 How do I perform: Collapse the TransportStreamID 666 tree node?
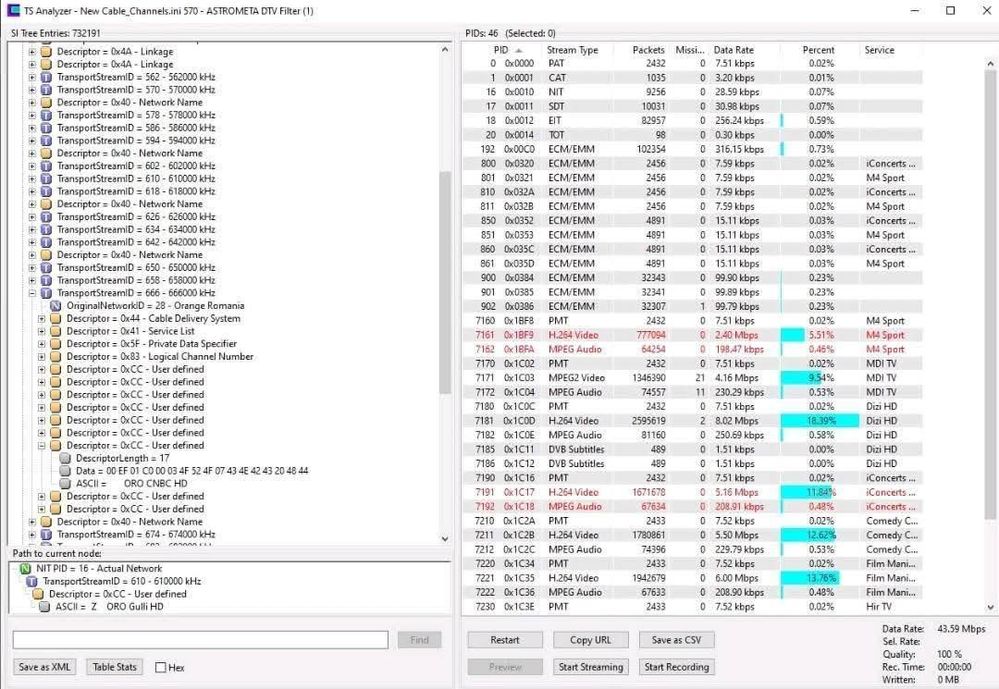tap(32, 293)
